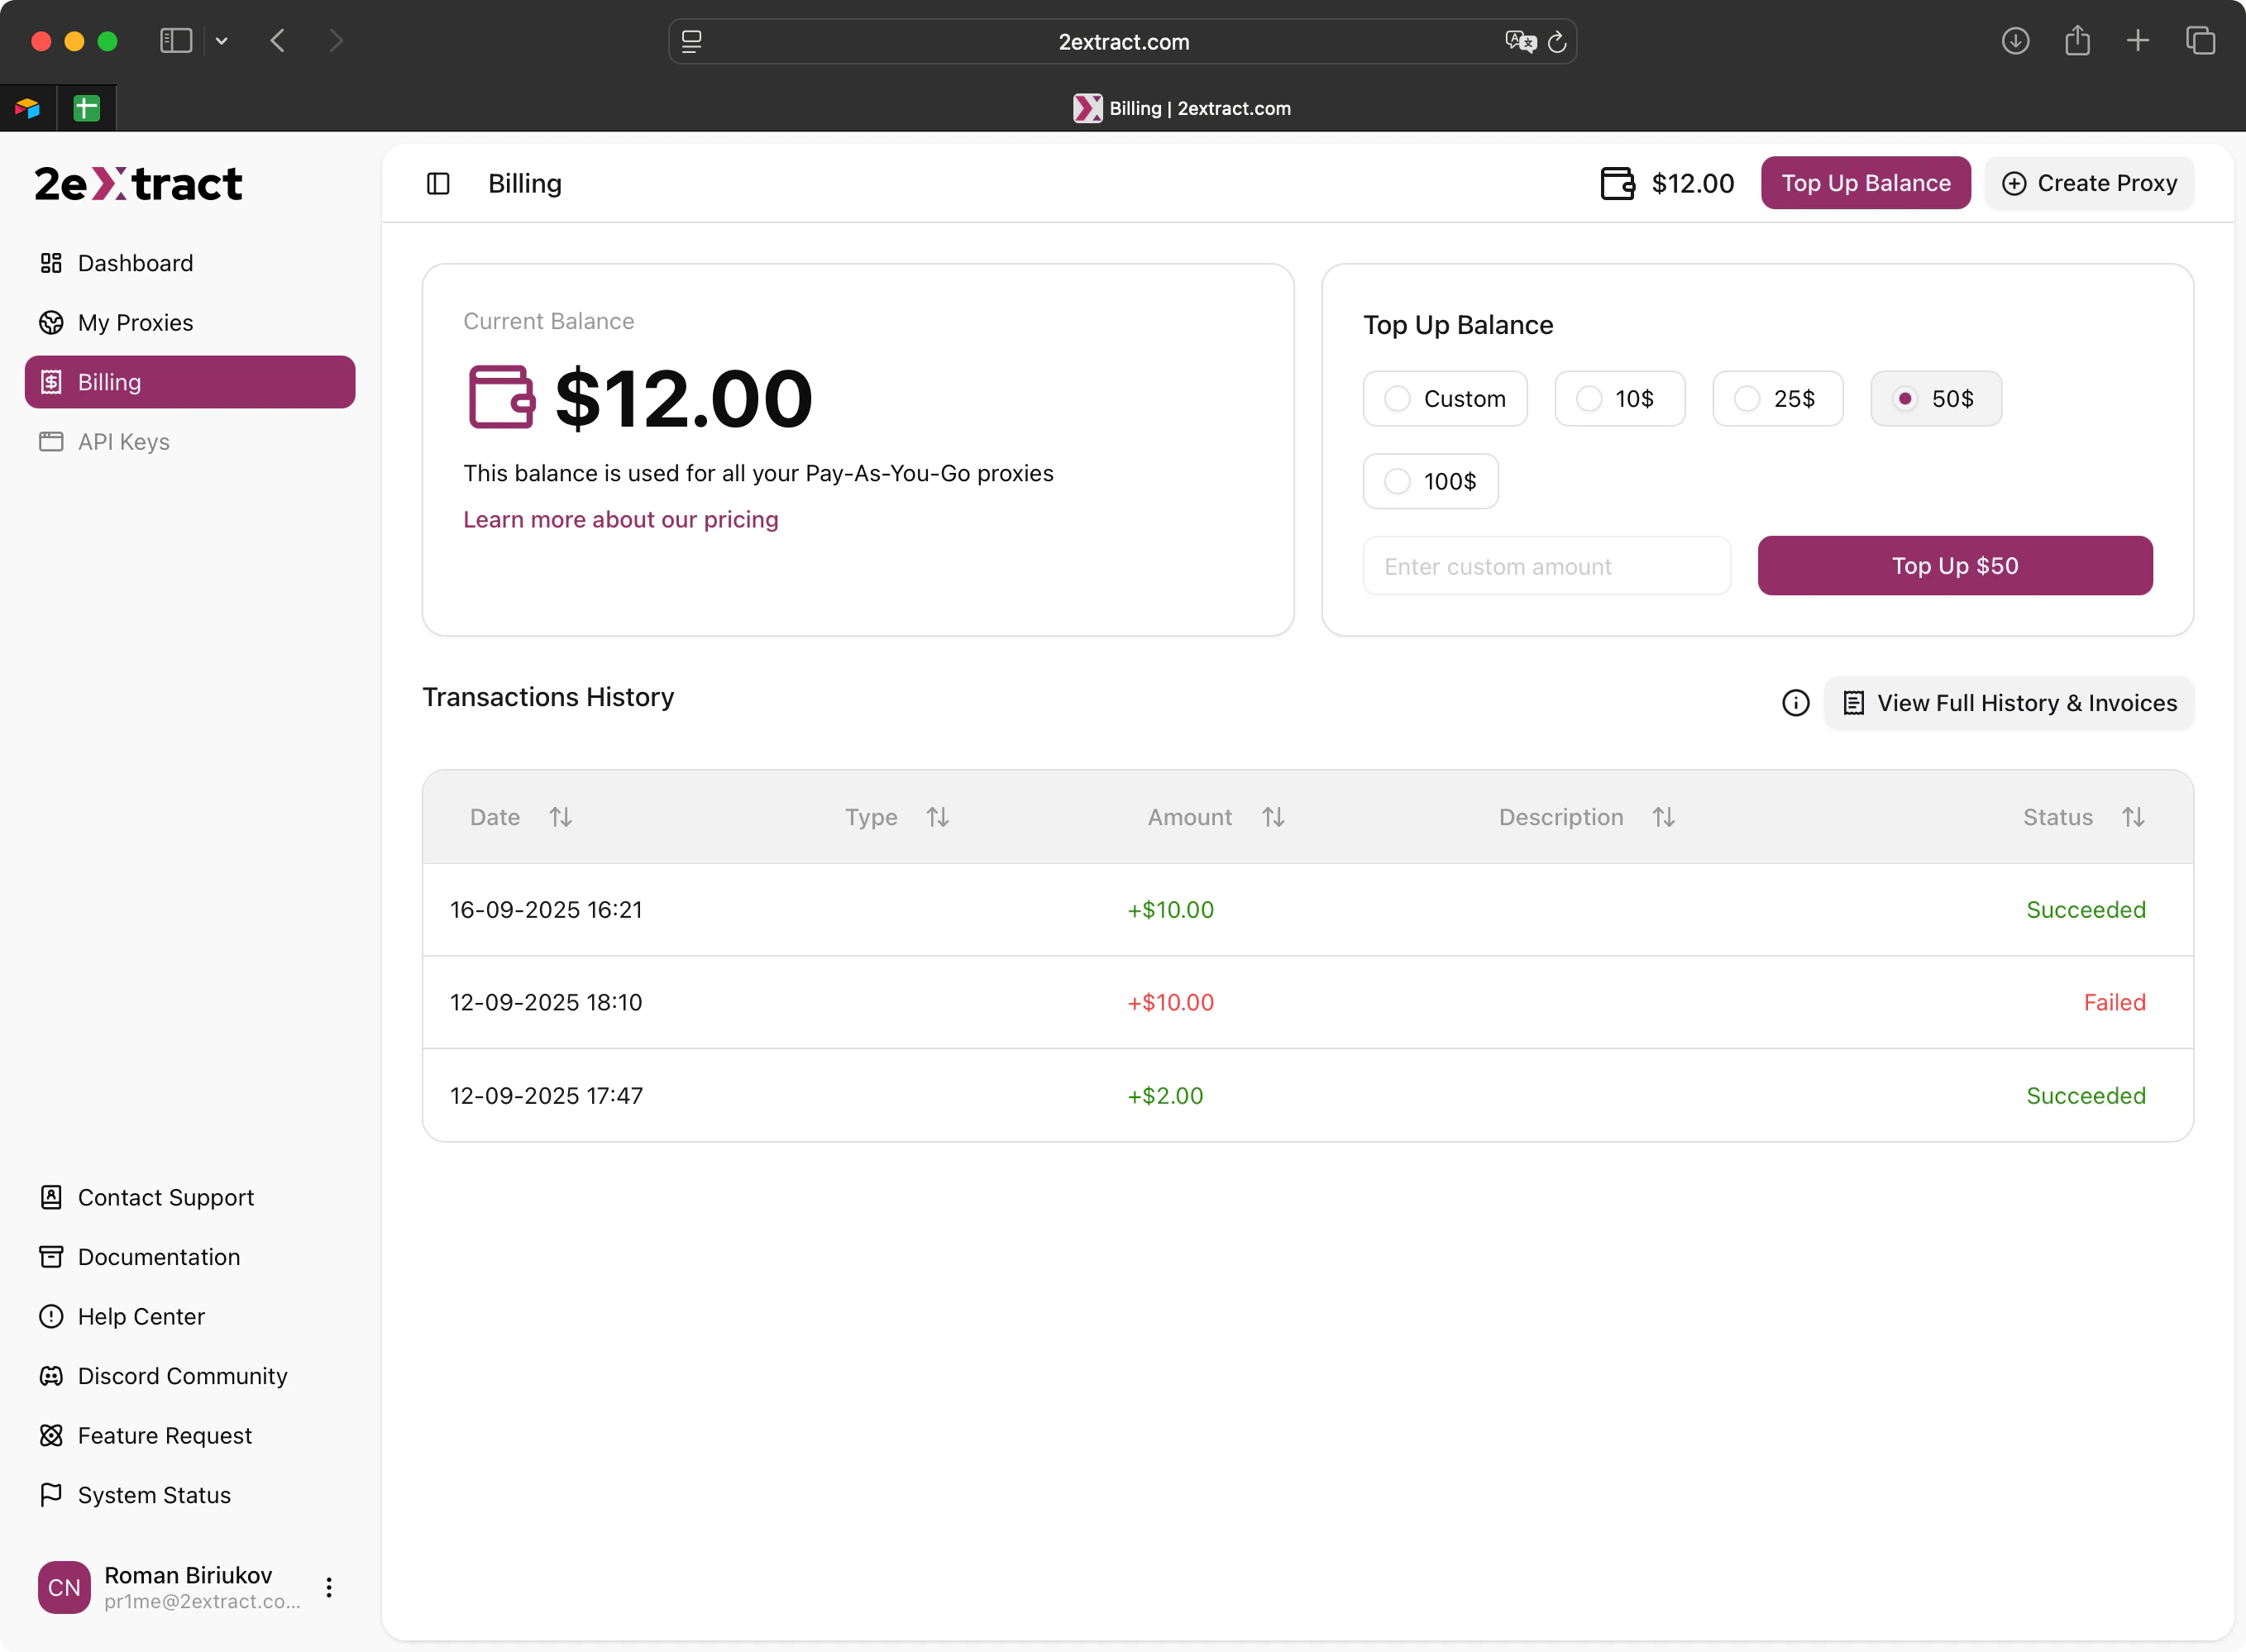The image size is (2246, 1652).
Task: Open Safari's share icon
Action: click(2077, 41)
